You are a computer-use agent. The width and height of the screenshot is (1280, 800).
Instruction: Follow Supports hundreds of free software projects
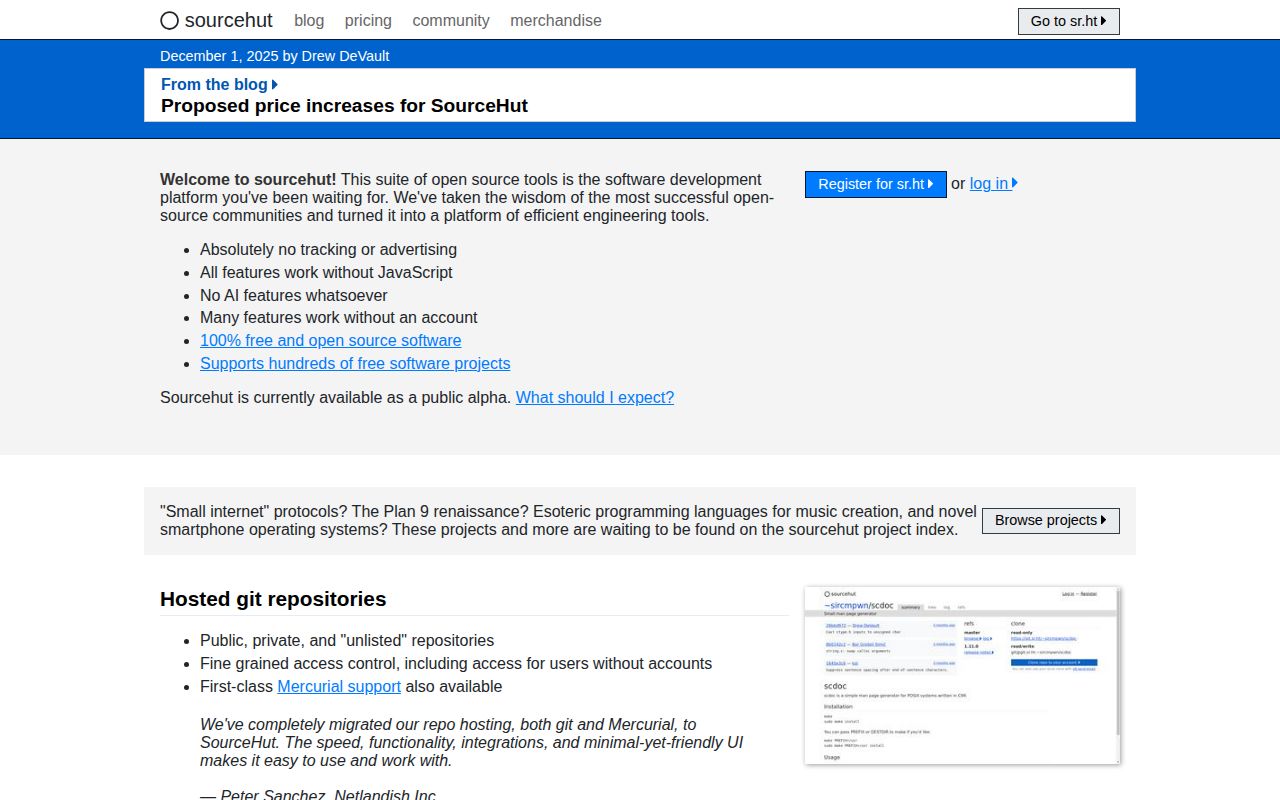coord(355,363)
